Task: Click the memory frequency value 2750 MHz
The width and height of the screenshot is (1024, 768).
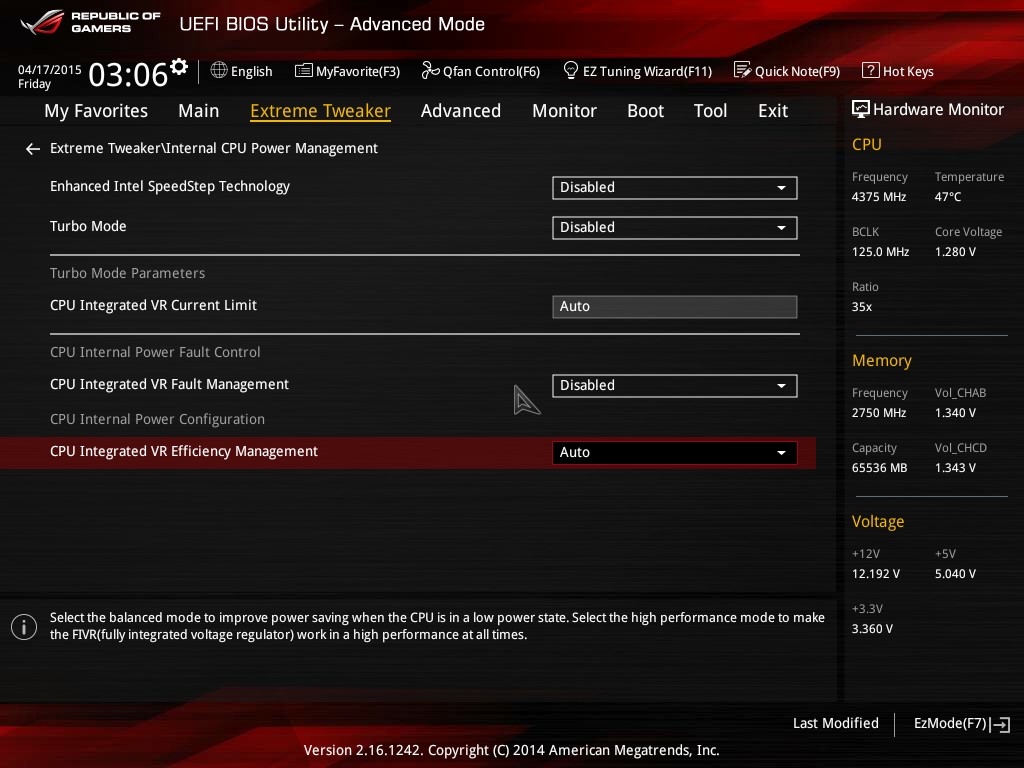Action: point(878,413)
